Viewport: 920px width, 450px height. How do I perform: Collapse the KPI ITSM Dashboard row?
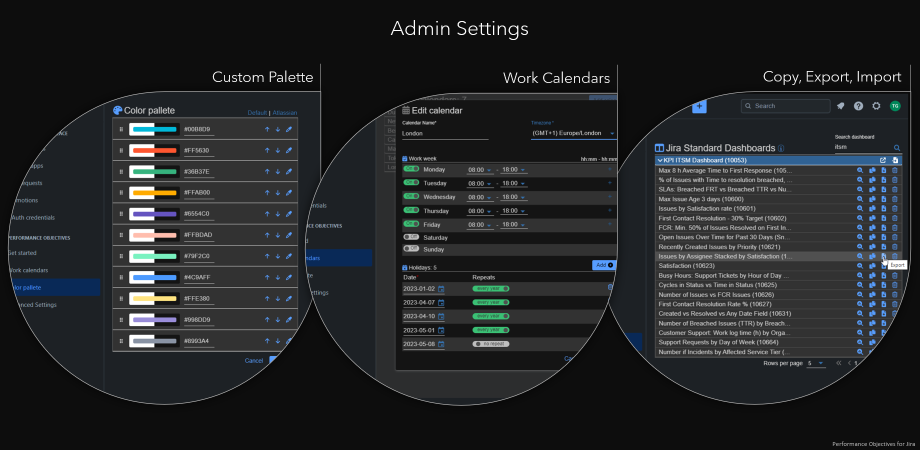coord(660,160)
